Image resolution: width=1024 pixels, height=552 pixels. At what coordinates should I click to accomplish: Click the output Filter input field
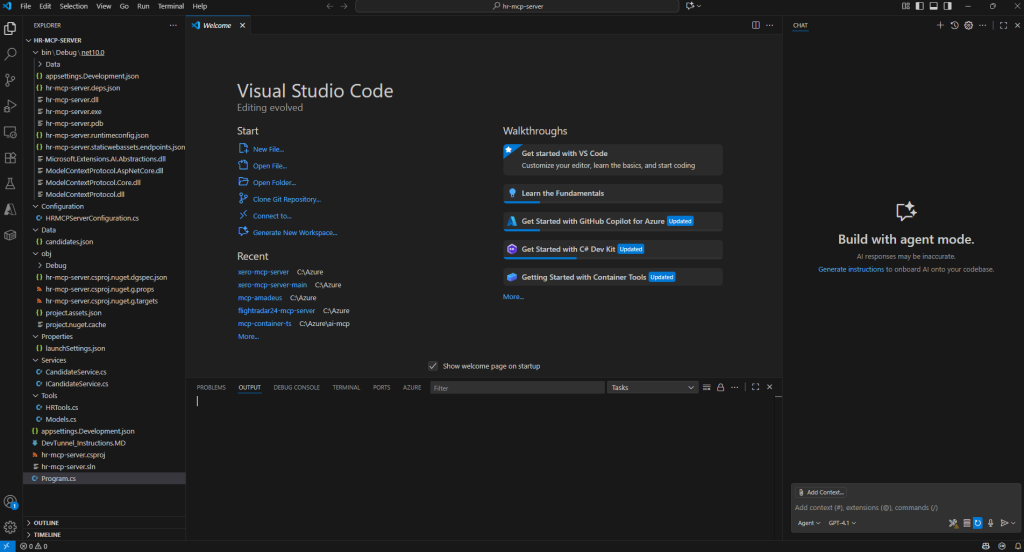pos(515,387)
